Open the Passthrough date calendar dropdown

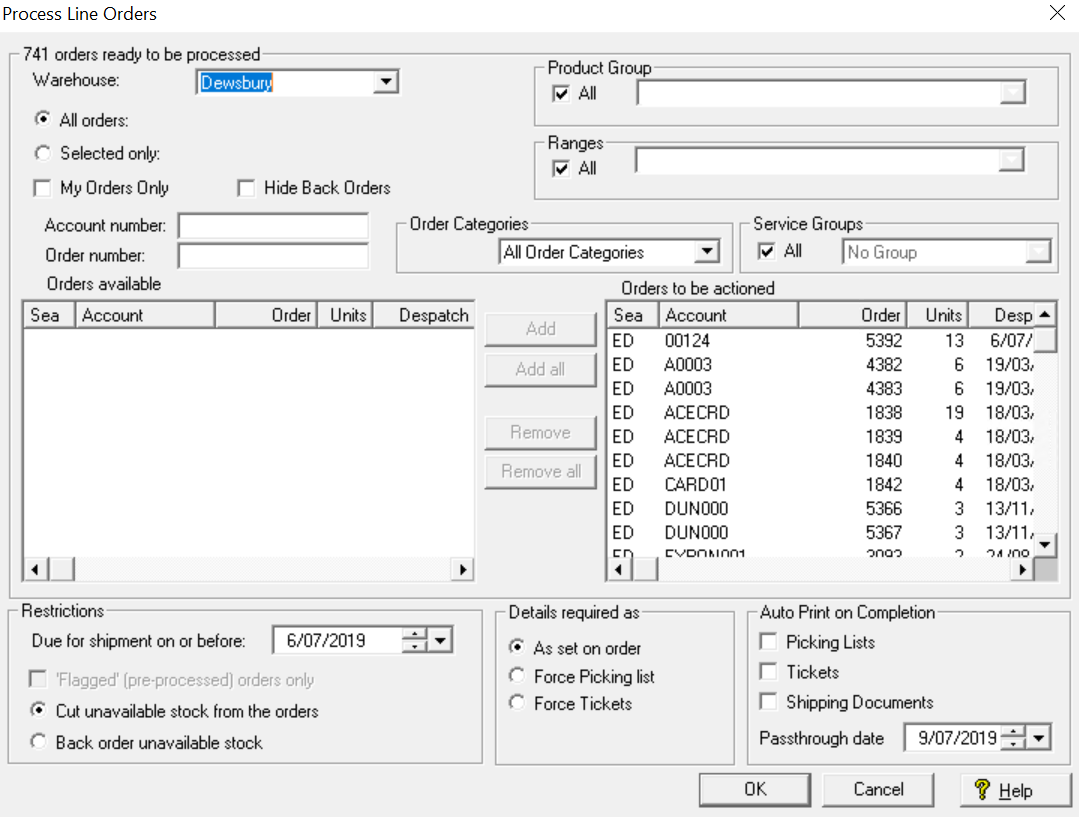[1039, 738]
